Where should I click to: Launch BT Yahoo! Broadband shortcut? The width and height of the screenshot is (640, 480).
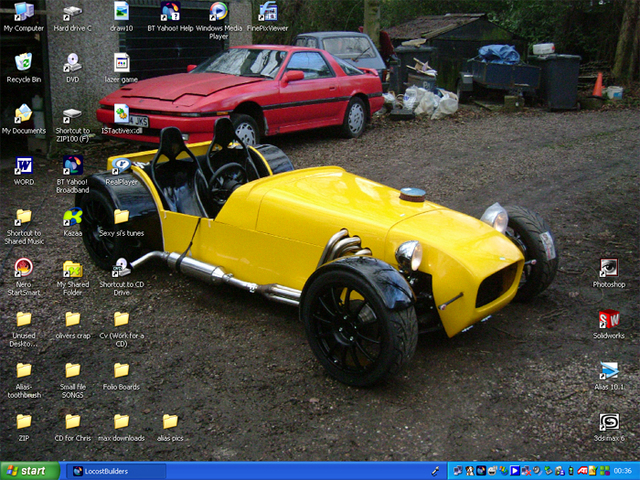tap(72, 175)
